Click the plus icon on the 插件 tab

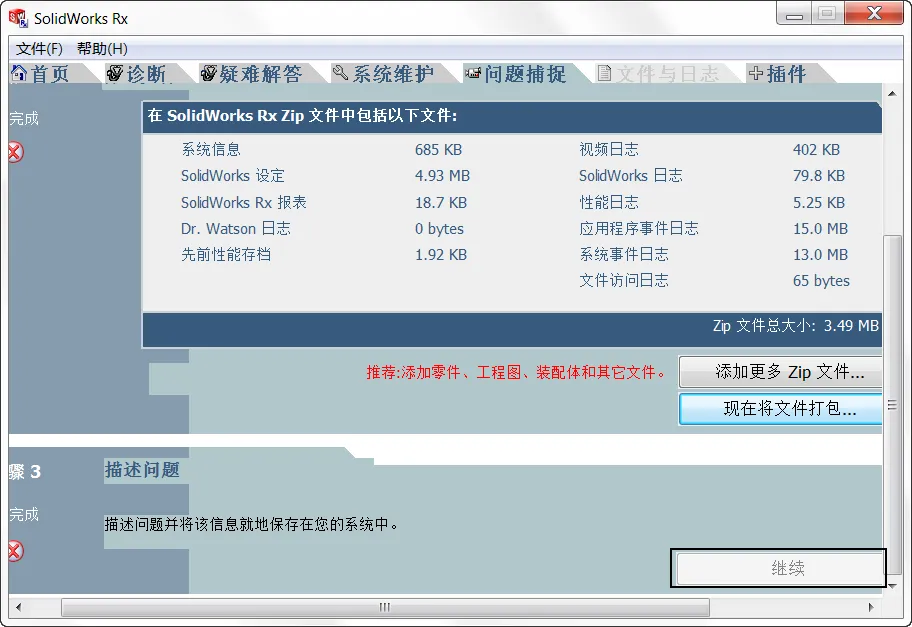click(x=756, y=73)
